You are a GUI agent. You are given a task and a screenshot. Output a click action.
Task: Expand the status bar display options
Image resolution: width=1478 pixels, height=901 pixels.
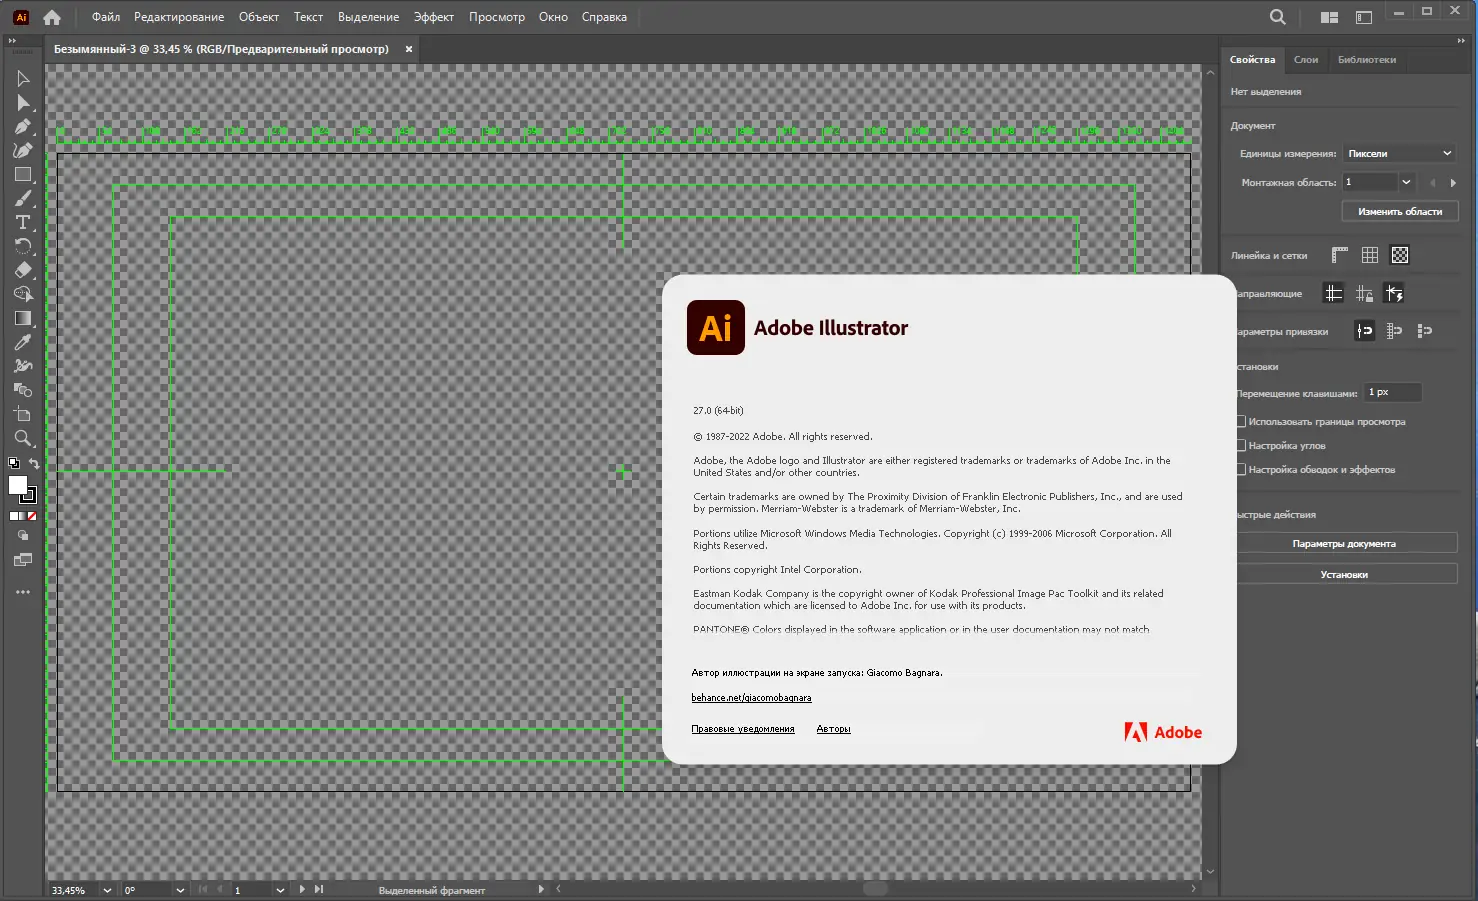pos(541,889)
